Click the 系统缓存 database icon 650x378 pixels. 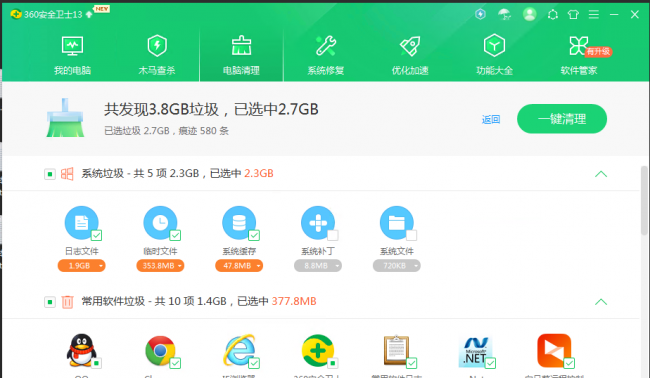click(x=239, y=223)
